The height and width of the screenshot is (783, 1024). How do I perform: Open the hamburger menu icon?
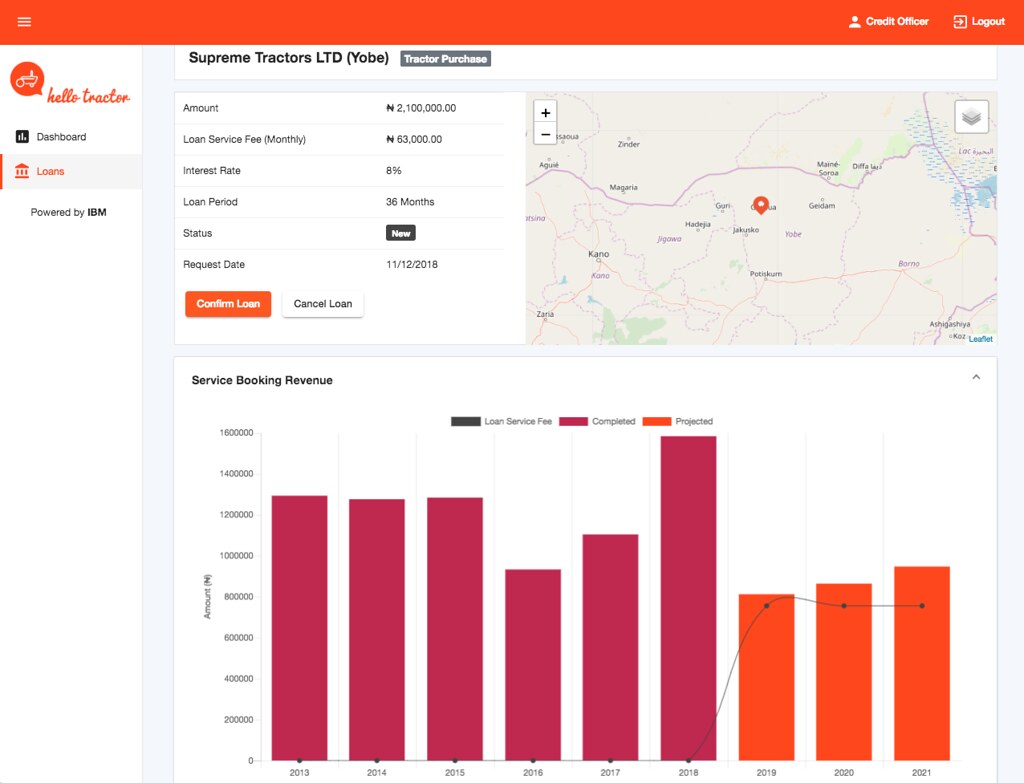point(24,22)
